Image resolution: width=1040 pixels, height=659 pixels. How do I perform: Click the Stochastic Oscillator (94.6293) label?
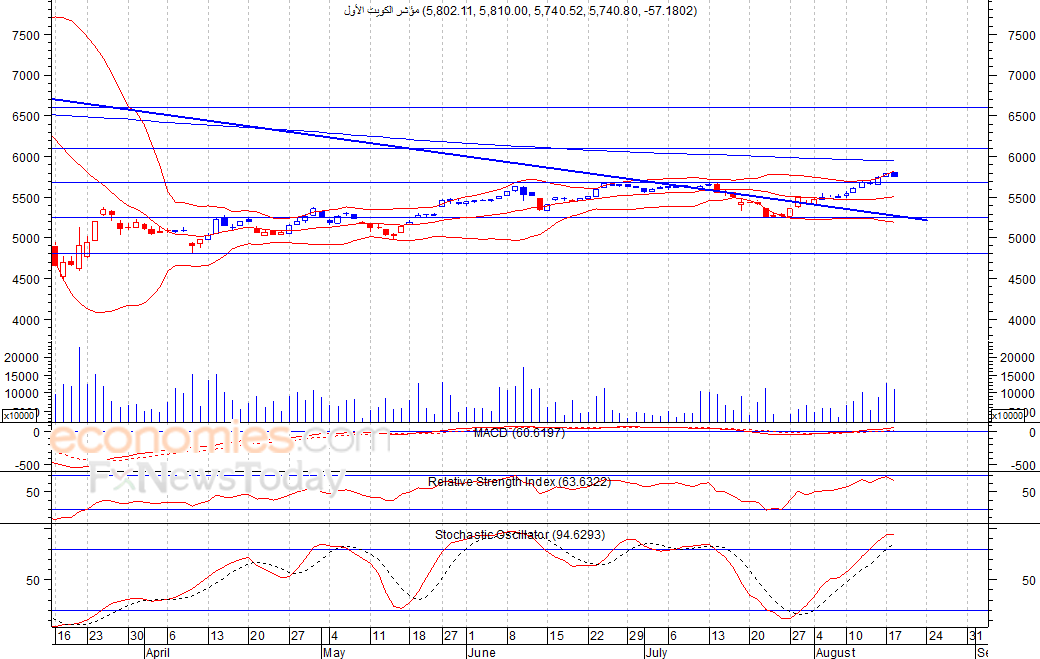click(x=520, y=534)
